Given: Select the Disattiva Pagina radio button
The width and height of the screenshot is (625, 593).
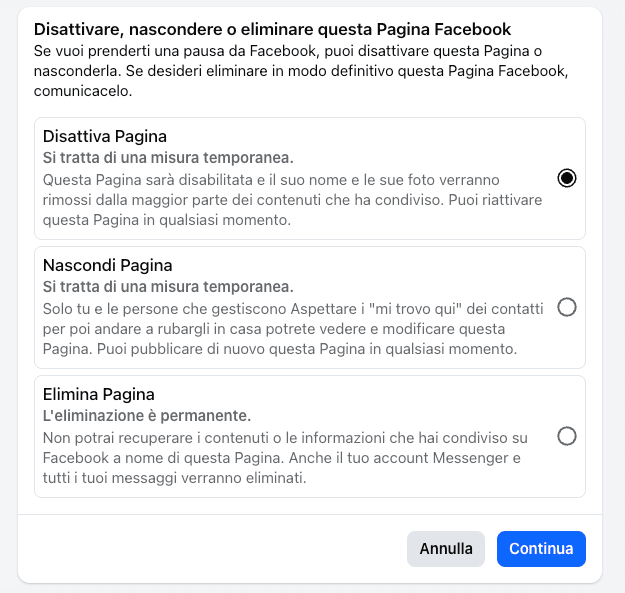Looking at the screenshot, I should [x=567, y=178].
